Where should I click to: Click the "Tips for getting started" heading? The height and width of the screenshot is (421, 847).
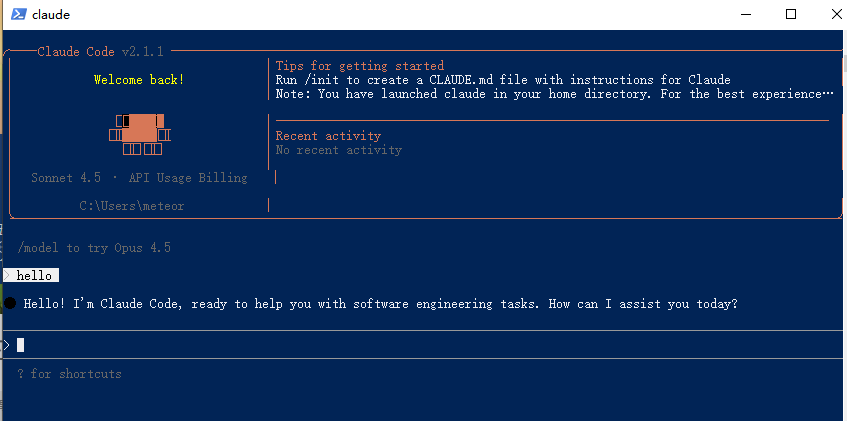pyautogui.click(x=359, y=66)
